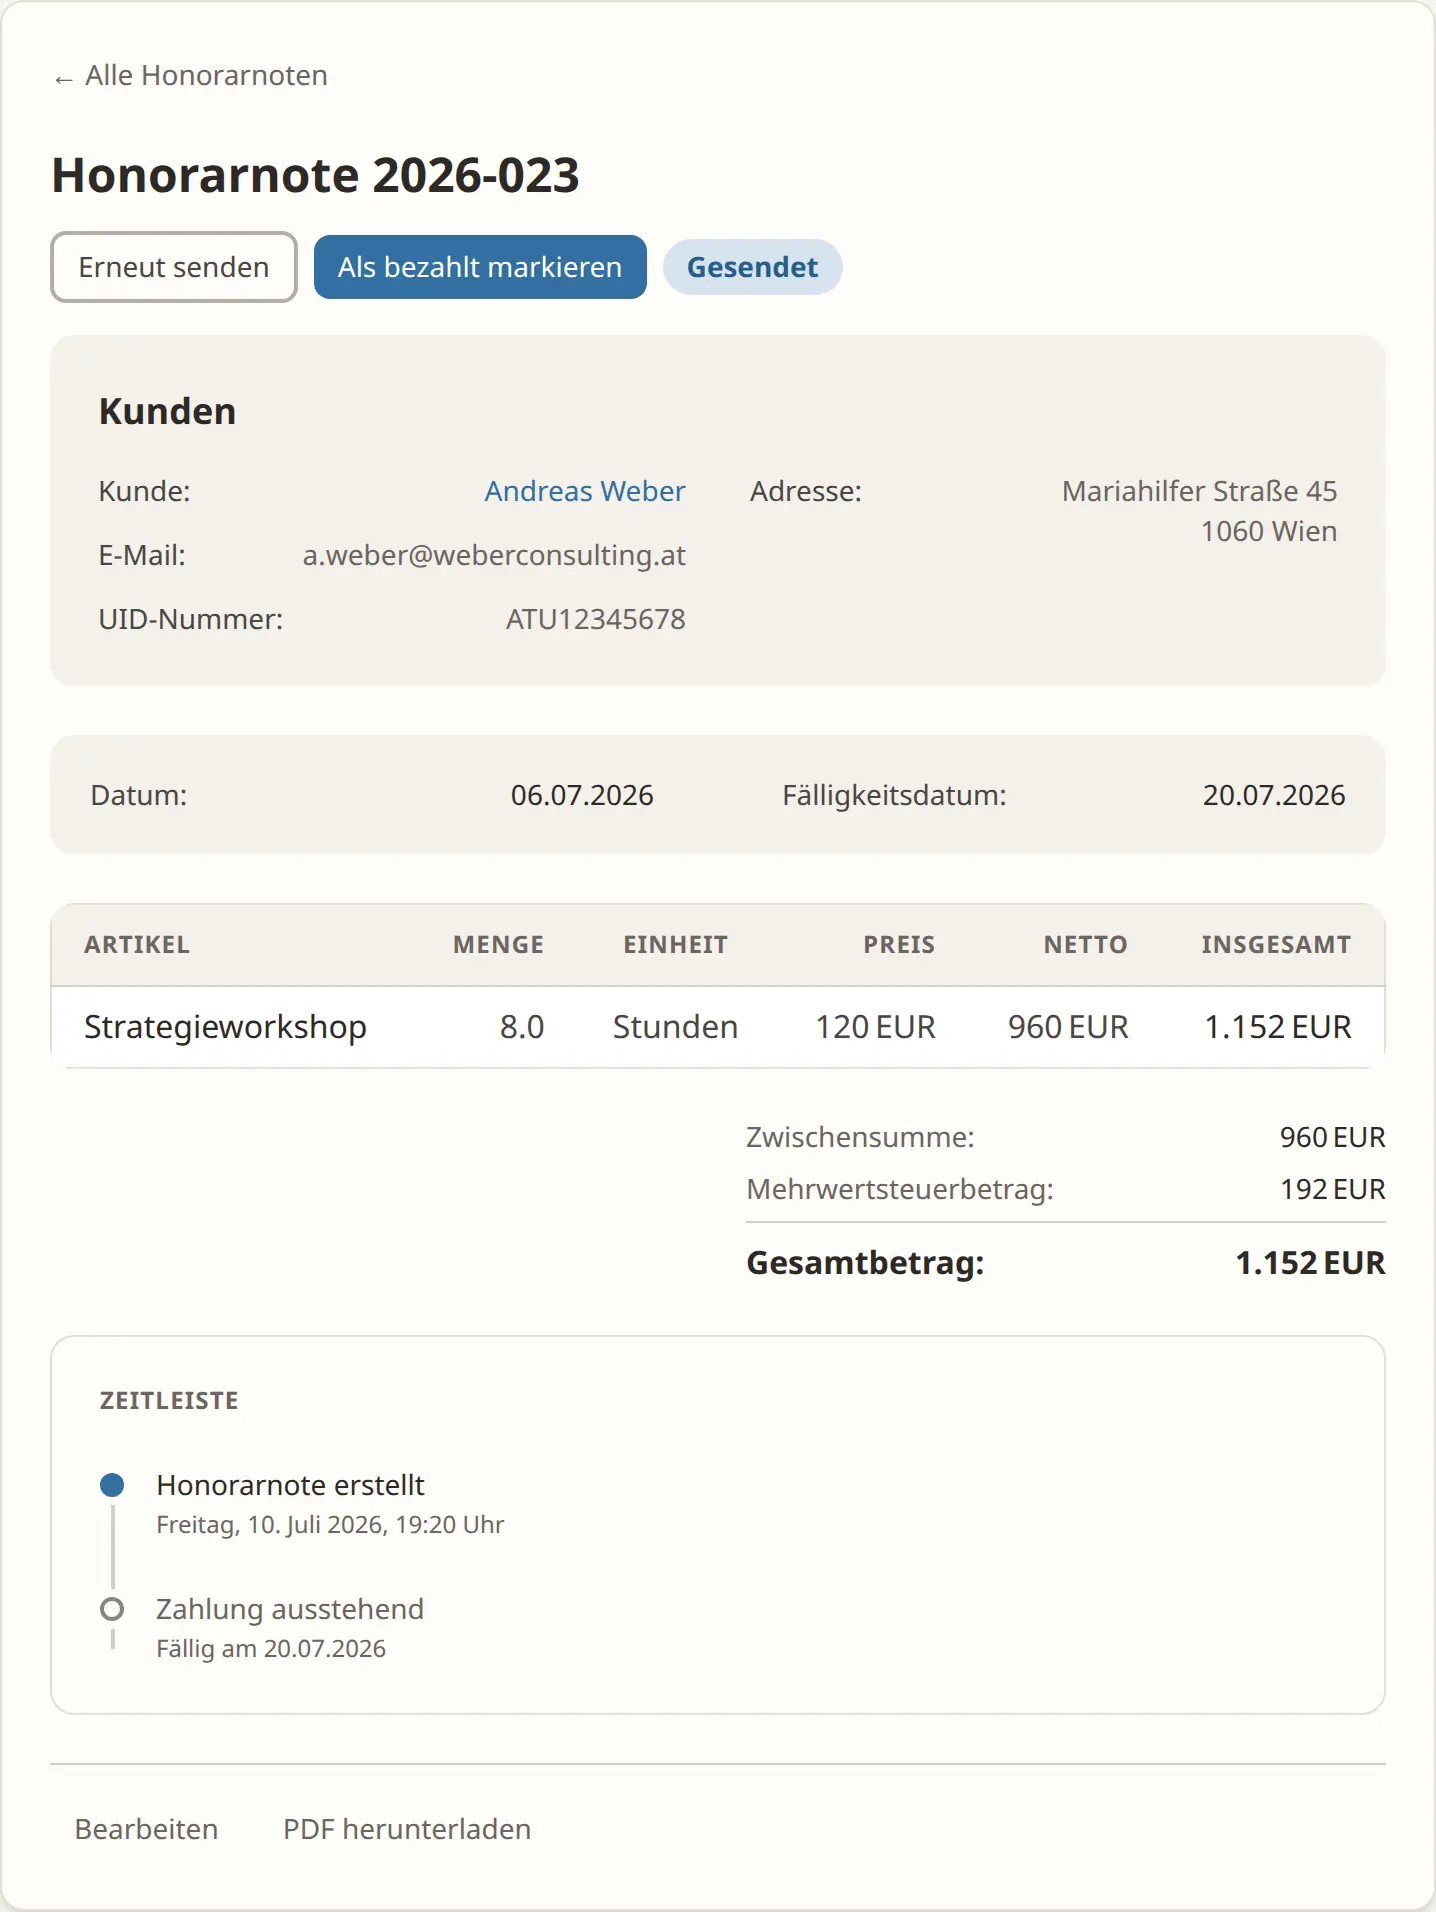
Task: Click the Erneut senden button
Action: 174,267
